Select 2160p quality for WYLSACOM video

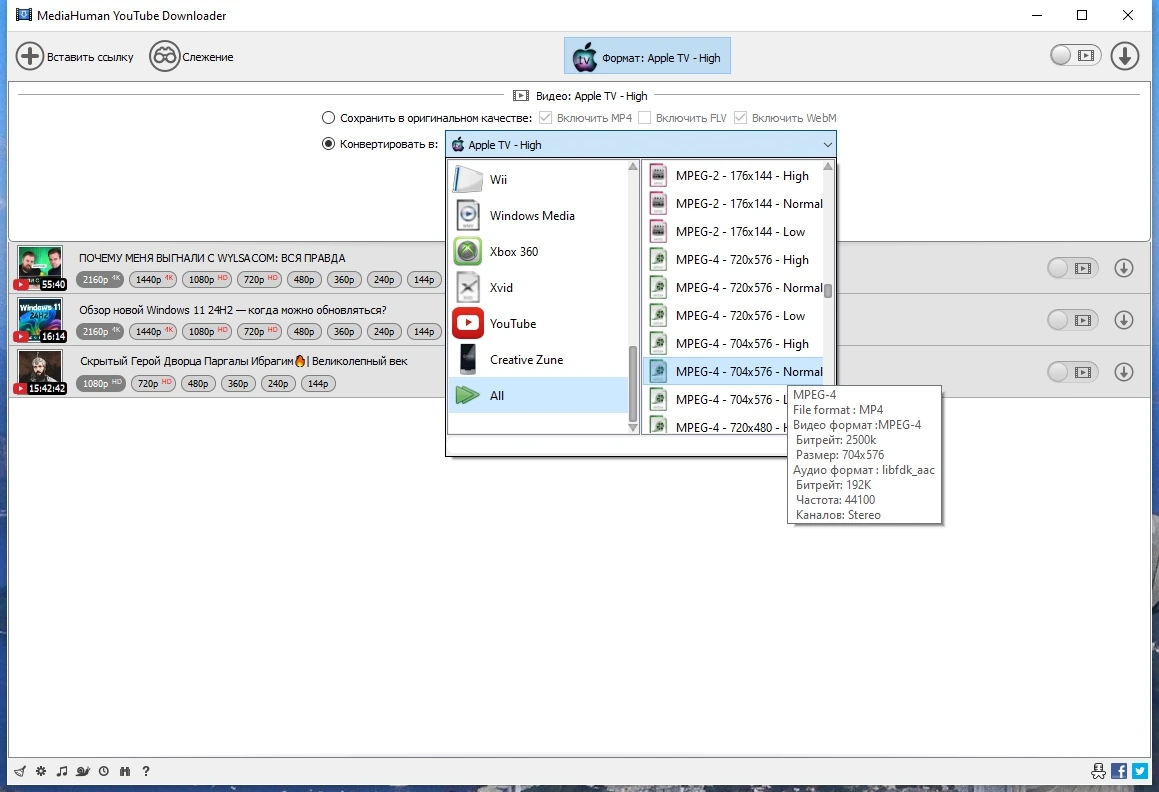click(x=101, y=280)
